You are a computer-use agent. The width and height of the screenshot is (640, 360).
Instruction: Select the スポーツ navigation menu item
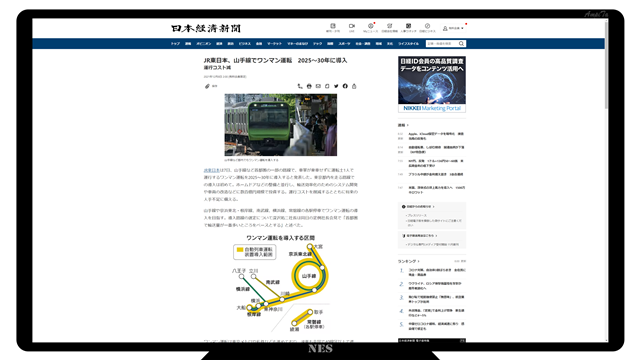[x=344, y=44]
